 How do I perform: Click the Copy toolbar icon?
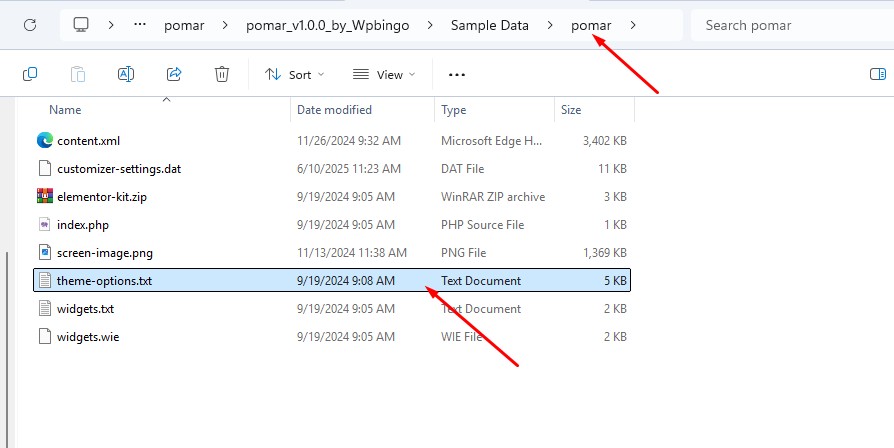click(30, 74)
